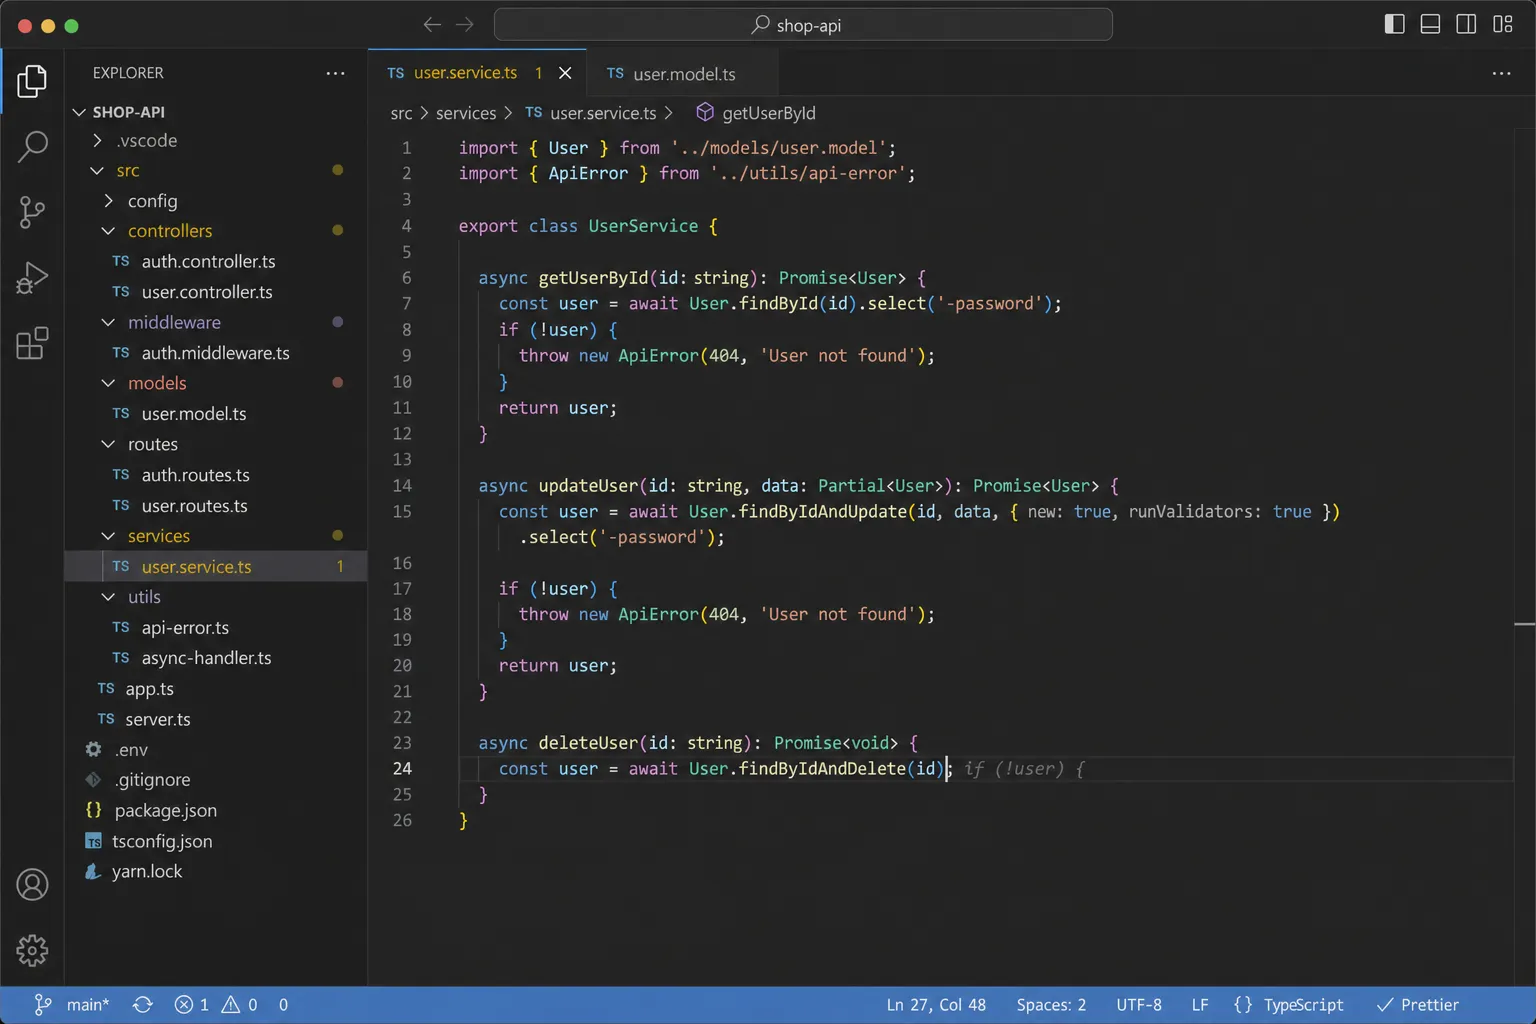1536x1024 pixels.
Task: Open auth.middleware.ts file
Action: [x=215, y=353]
